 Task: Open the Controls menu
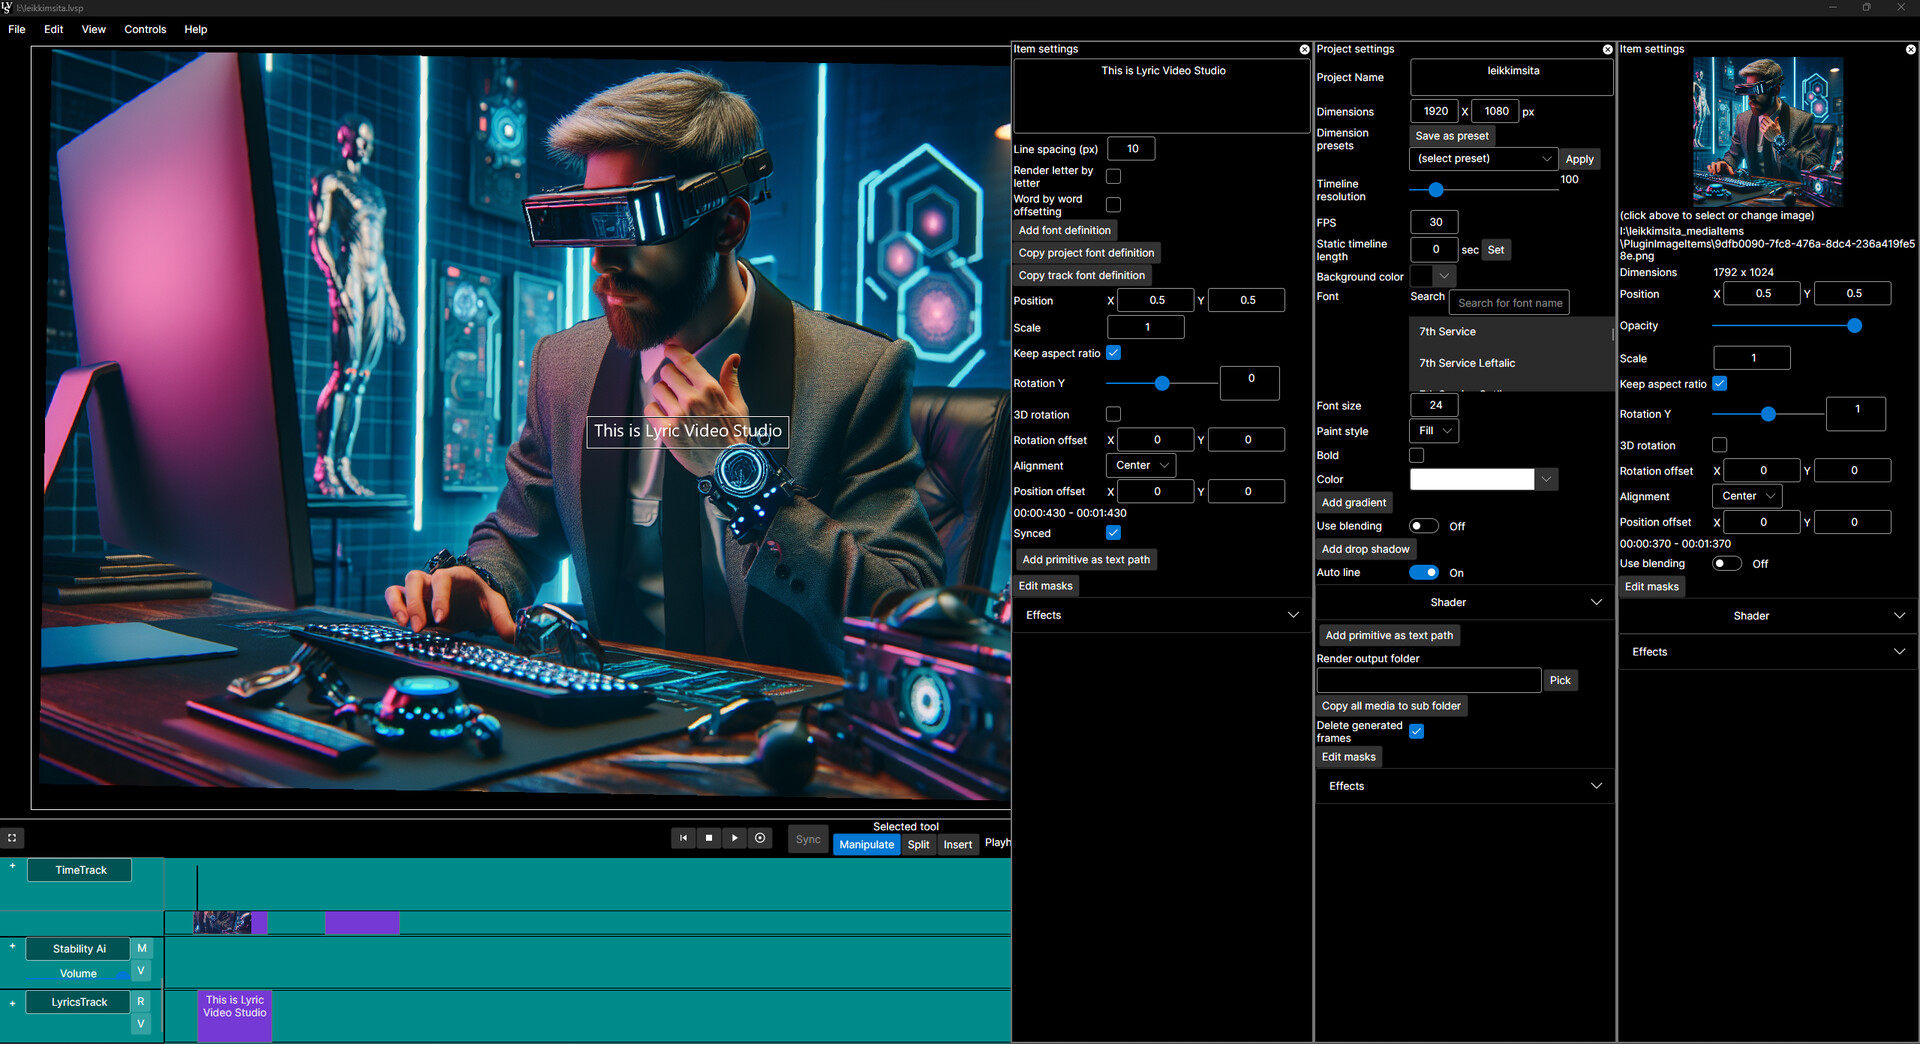point(145,29)
